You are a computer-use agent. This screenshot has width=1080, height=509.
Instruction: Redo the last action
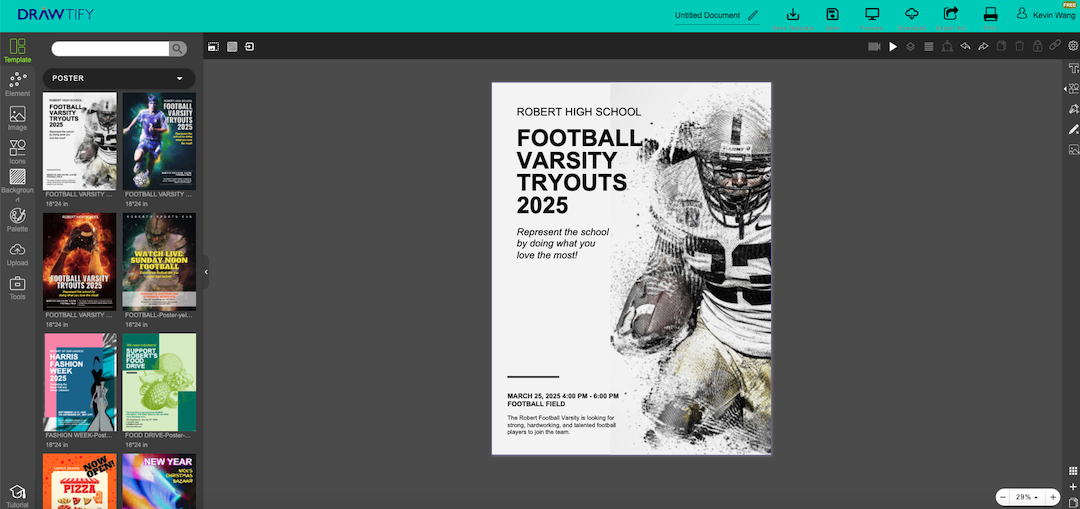tap(983, 47)
